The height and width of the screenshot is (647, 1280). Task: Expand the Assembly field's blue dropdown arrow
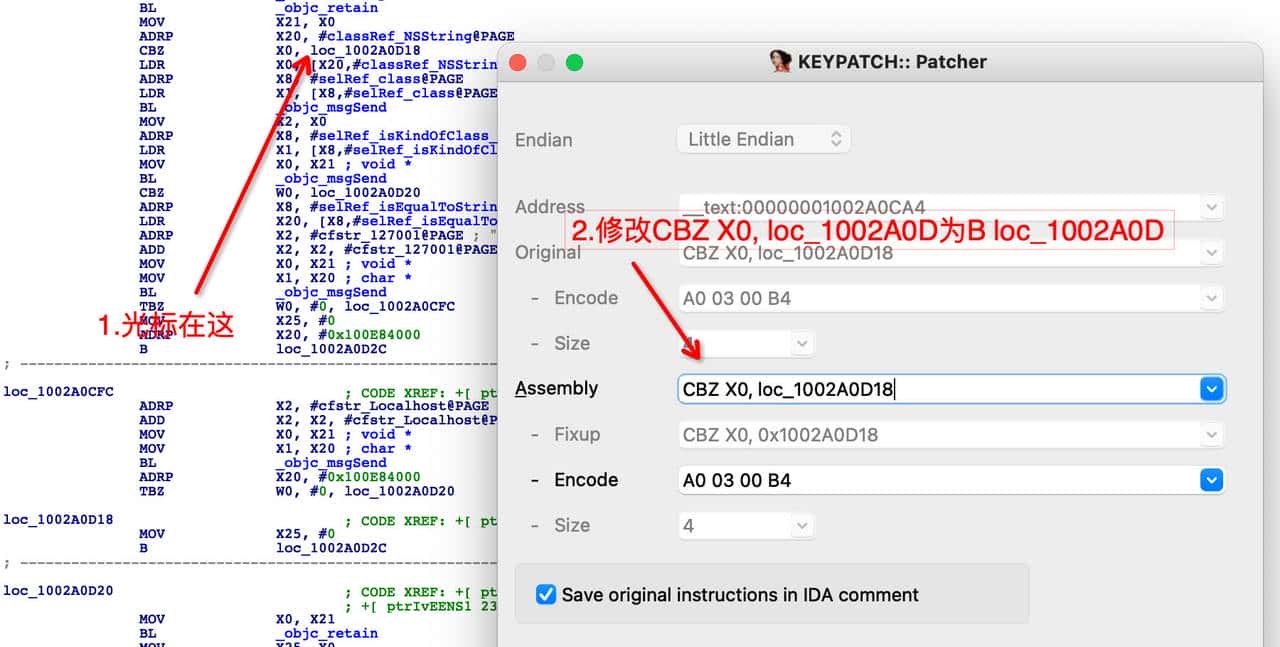click(x=1211, y=389)
